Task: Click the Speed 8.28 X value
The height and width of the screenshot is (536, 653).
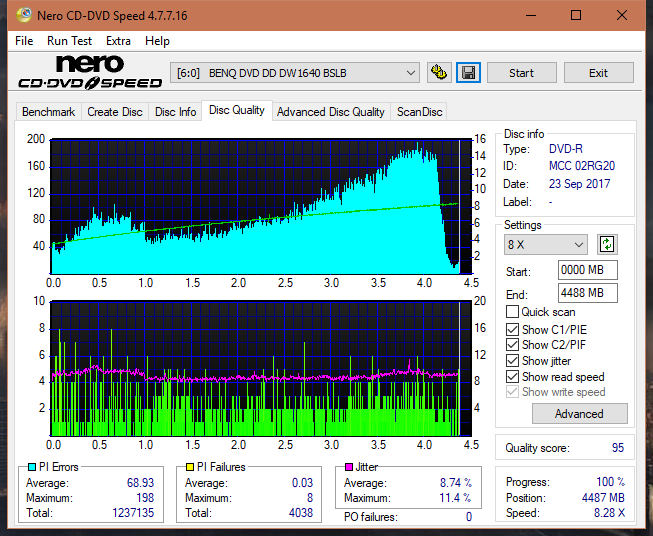Action: (609, 513)
